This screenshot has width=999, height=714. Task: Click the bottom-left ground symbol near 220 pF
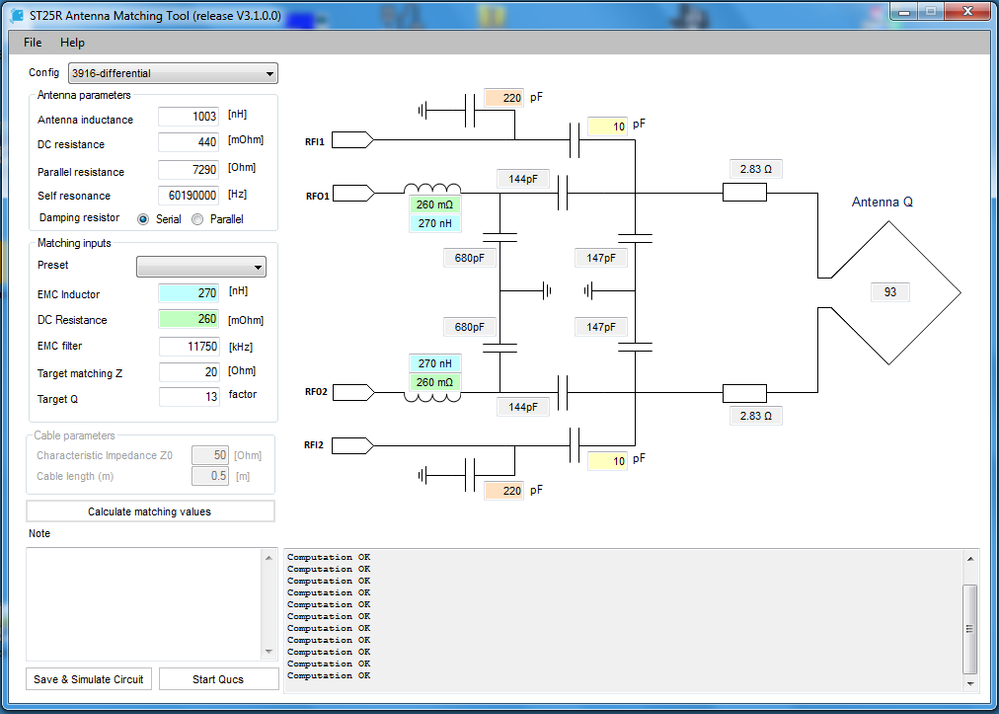tap(422, 475)
